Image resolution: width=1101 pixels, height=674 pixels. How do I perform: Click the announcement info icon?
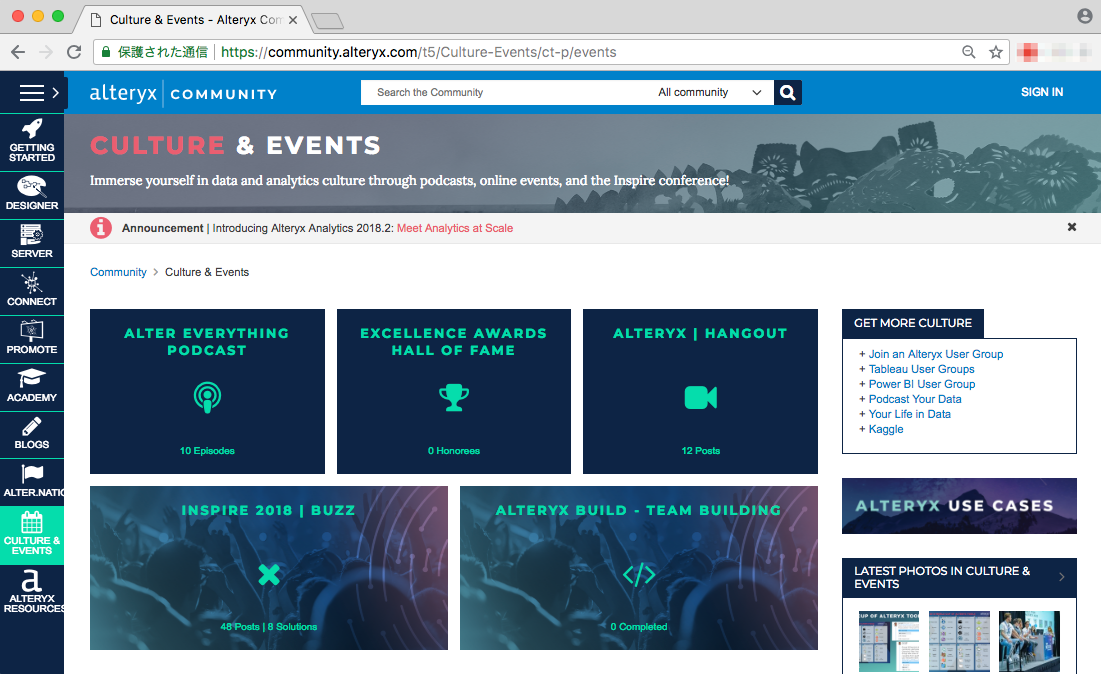(101, 228)
